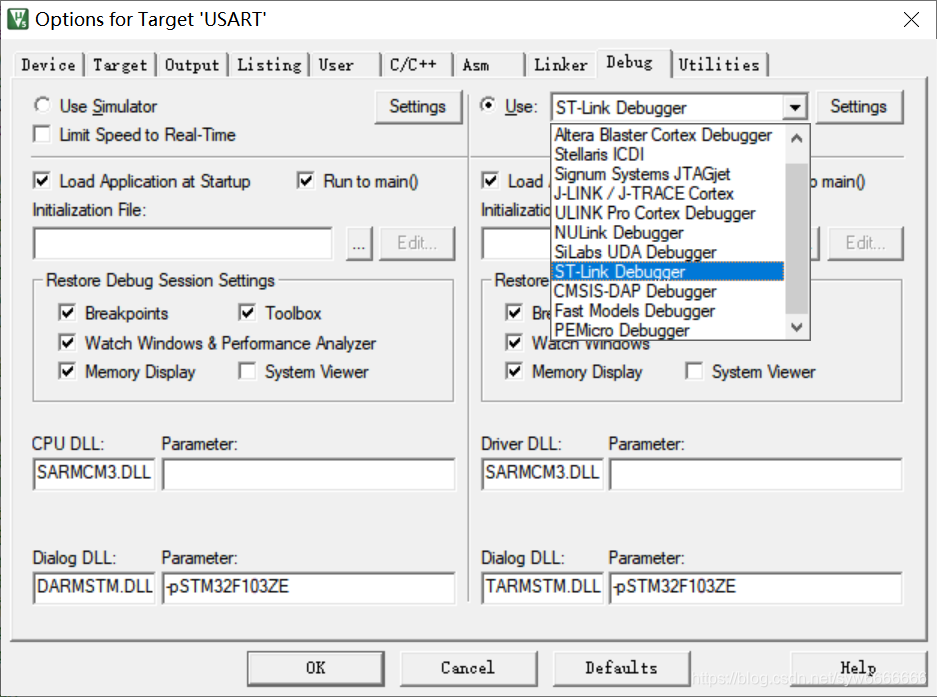
Task: Click simulator Initialization File field
Action: coord(183,243)
